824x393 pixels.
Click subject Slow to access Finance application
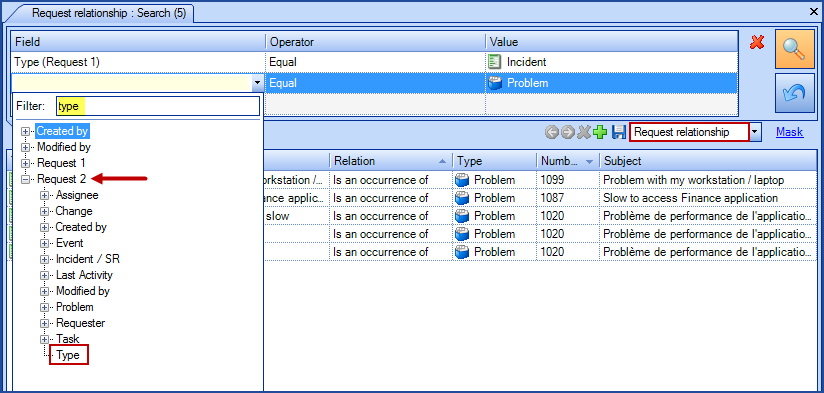(x=691, y=198)
